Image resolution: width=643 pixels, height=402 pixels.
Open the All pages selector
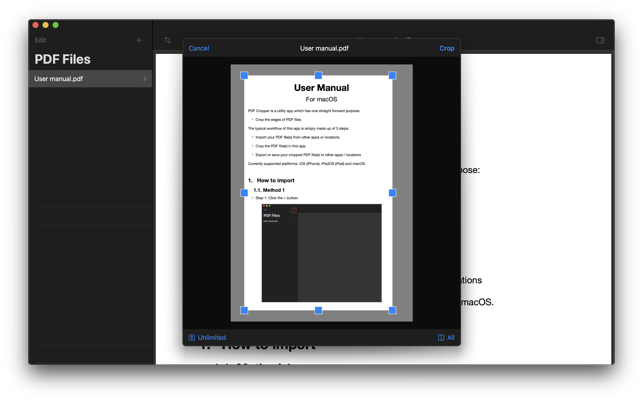point(446,338)
